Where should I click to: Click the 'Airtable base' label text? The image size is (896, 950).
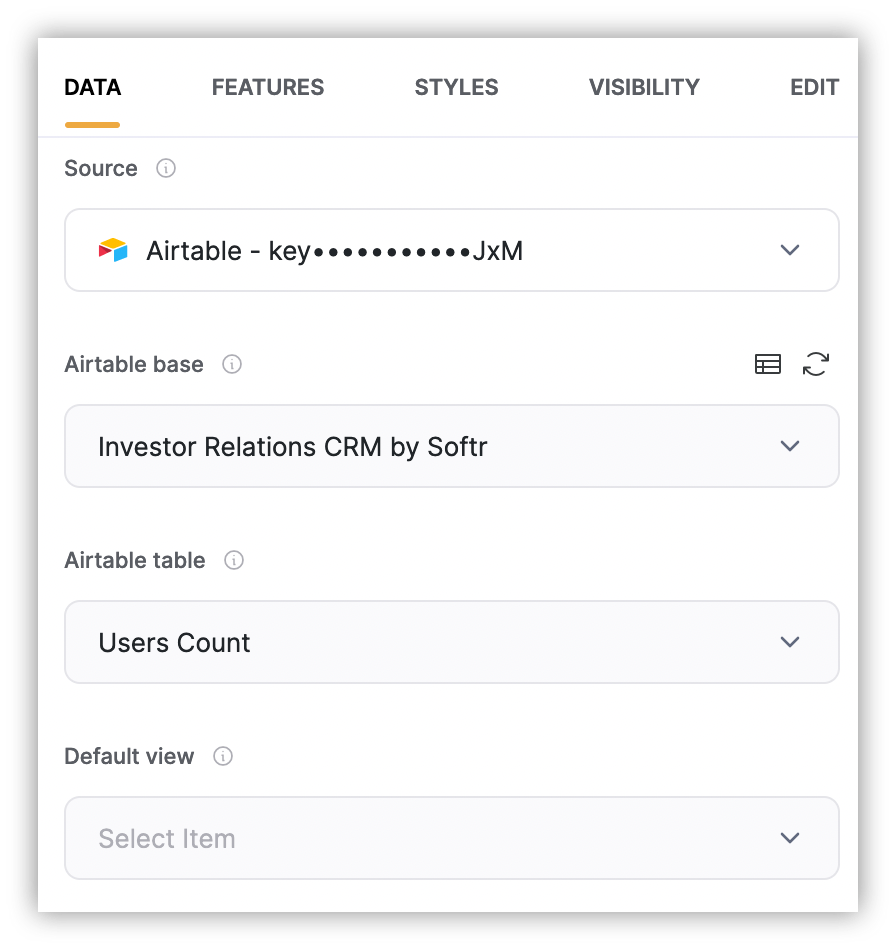(134, 364)
